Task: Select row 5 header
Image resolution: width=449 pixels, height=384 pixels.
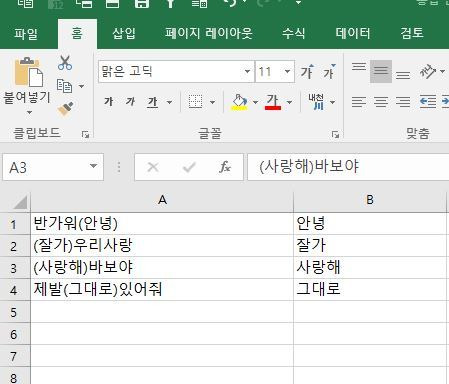Action: pyautogui.click(x=14, y=312)
